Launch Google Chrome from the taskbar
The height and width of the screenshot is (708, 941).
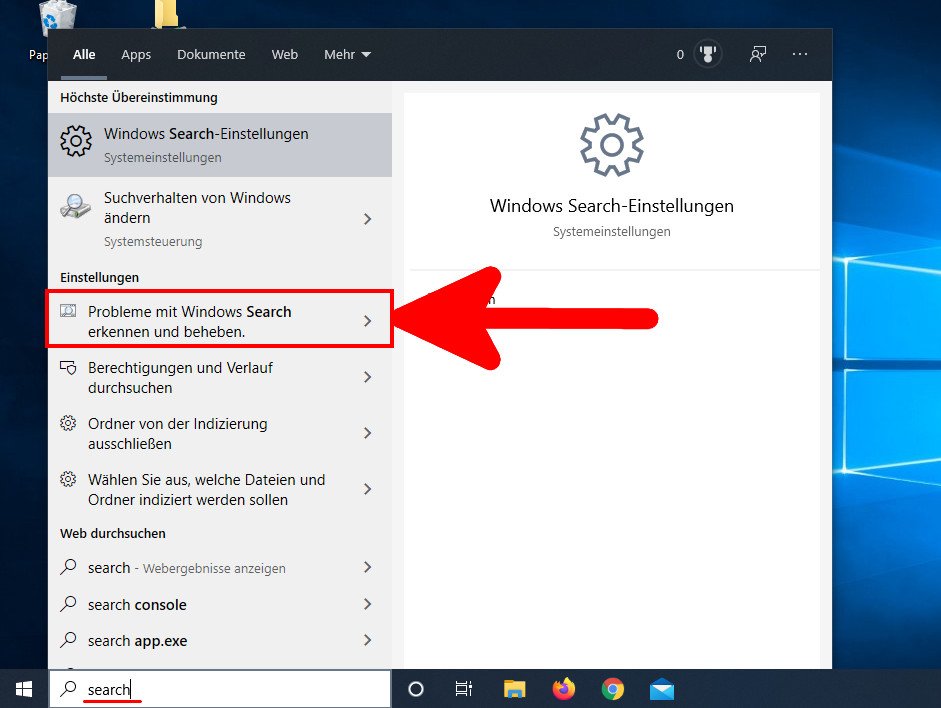[613, 689]
